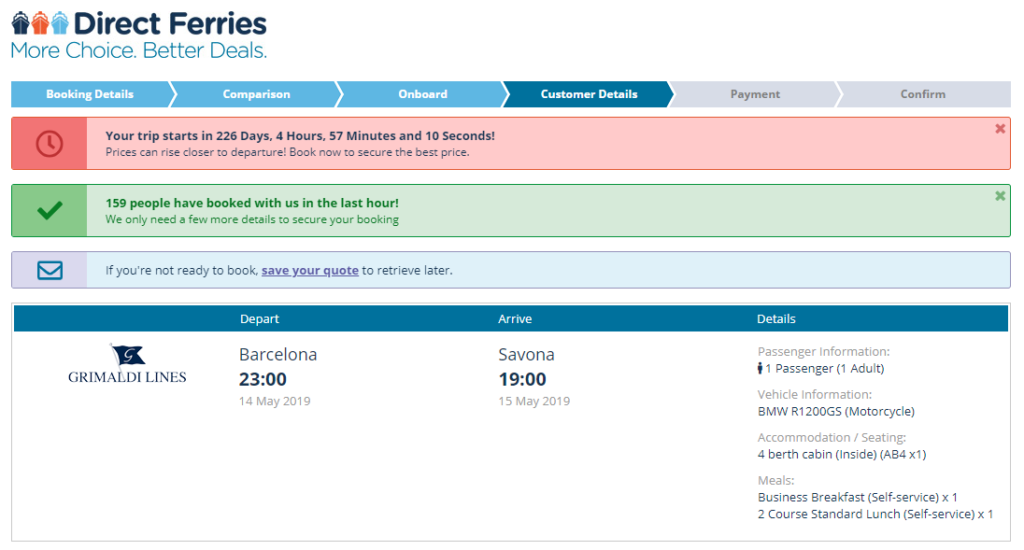Click Business Breakfast (Self-service) x 1

click(x=857, y=498)
